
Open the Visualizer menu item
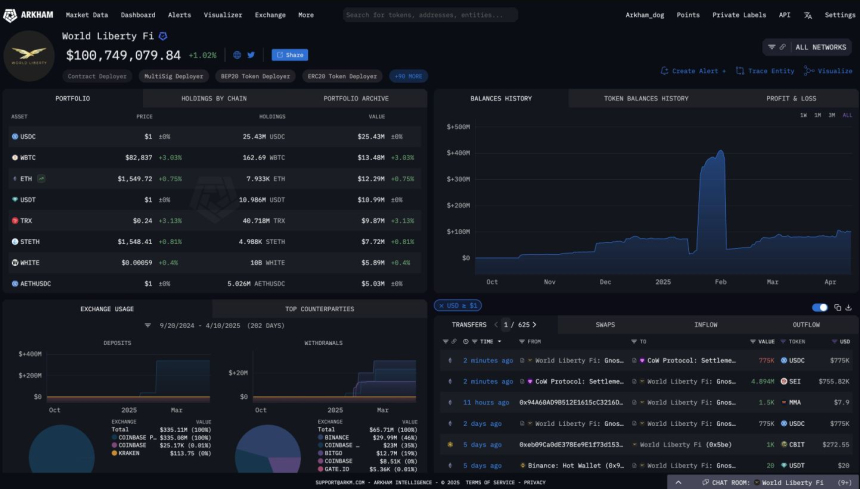[223, 15]
